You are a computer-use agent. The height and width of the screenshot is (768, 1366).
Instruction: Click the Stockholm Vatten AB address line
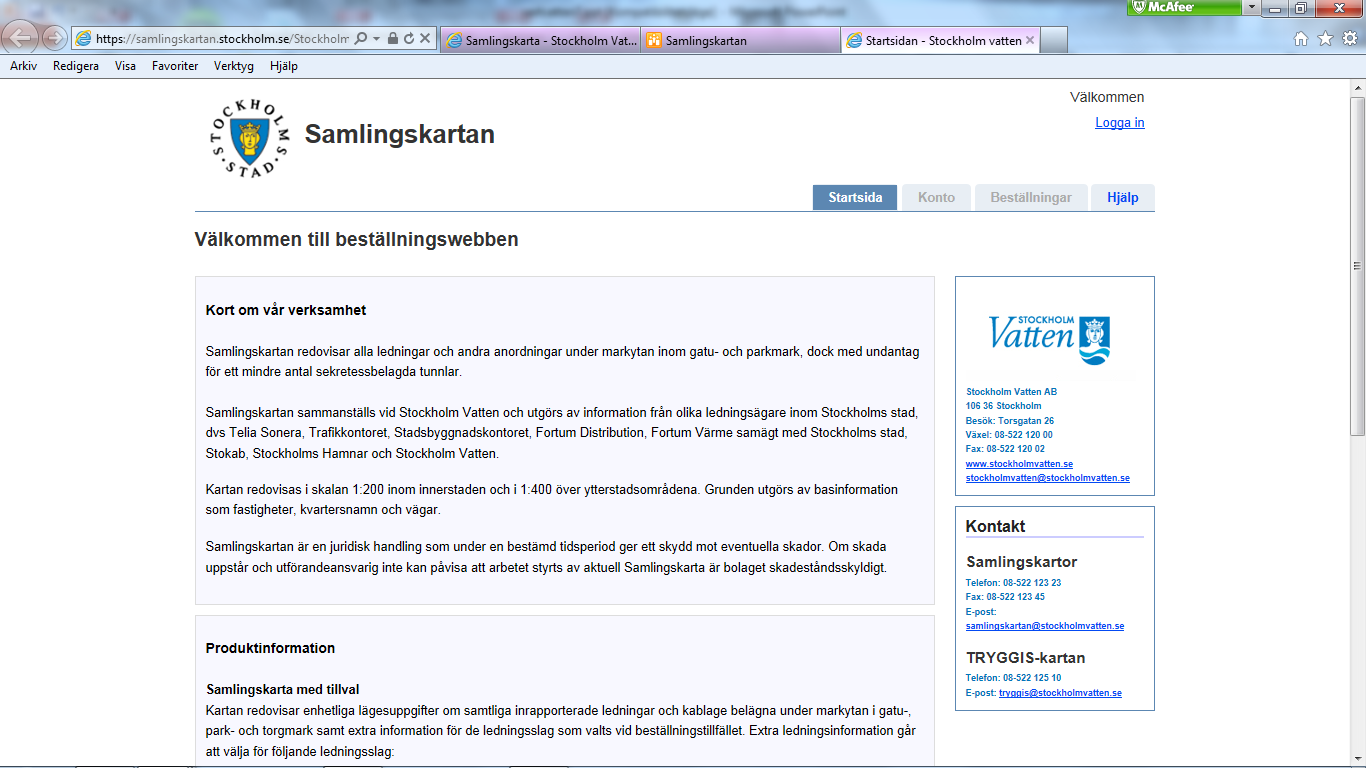1011,392
